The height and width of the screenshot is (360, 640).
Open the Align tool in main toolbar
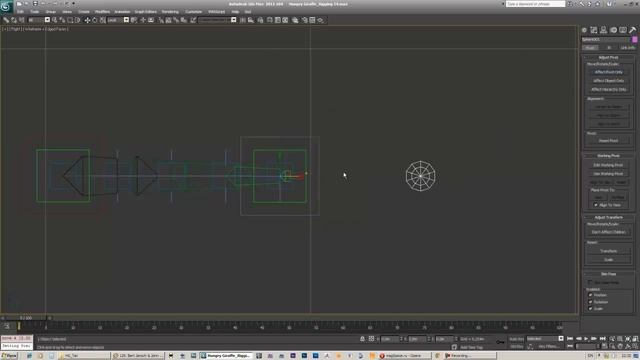point(251,20)
